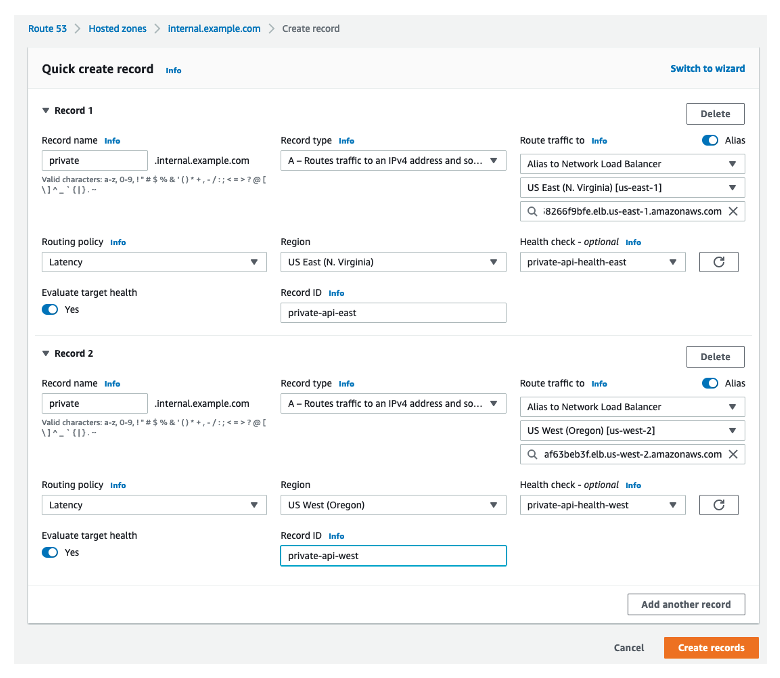Click the search icon in Record 2 load balancer field
780x678 pixels.
(533, 455)
